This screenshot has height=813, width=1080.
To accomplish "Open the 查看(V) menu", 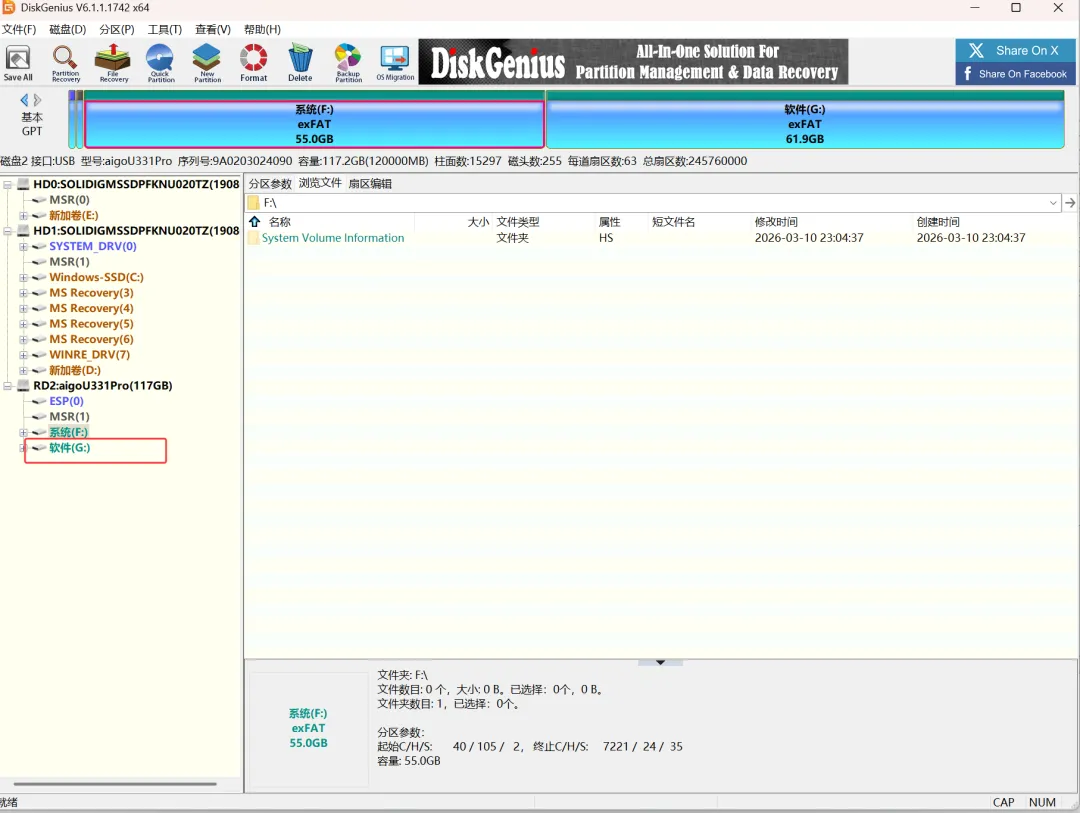I will point(213,30).
